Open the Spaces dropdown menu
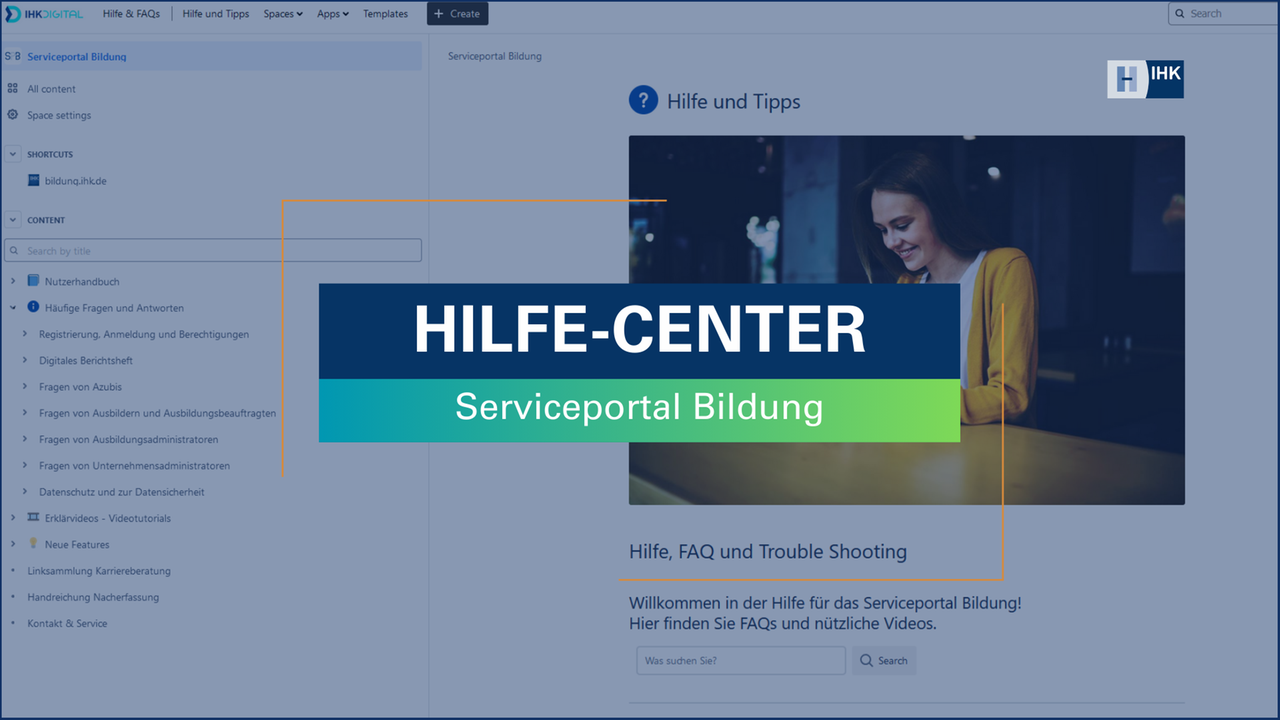1280x720 pixels. pyautogui.click(x=283, y=14)
